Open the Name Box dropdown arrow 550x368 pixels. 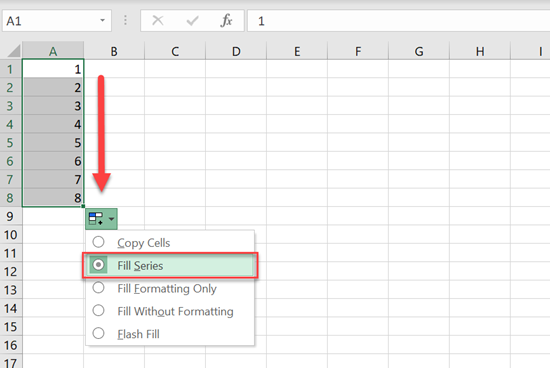[x=102, y=20]
